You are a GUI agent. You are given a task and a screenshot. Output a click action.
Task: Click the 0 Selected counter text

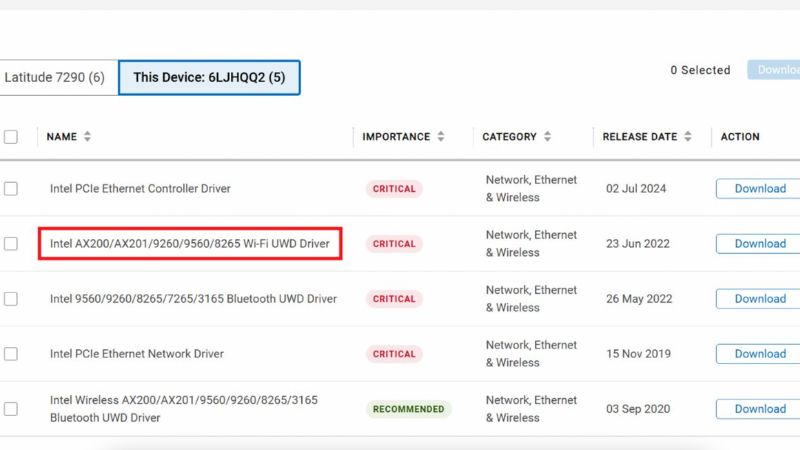click(701, 70)
